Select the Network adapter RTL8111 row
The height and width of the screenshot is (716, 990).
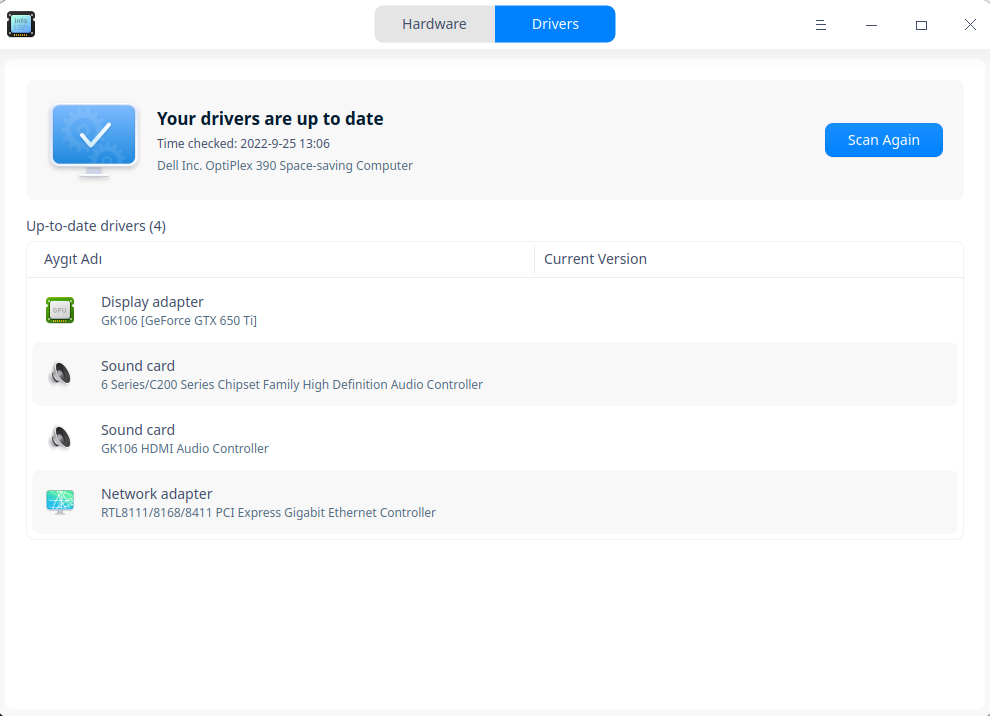(x=495, y=502)
